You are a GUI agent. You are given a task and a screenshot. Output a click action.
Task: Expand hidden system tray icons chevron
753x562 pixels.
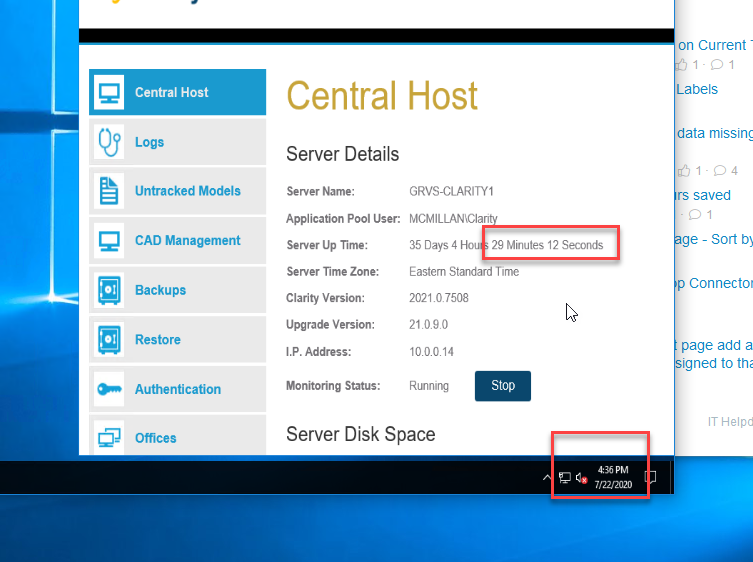coord(547,478)
